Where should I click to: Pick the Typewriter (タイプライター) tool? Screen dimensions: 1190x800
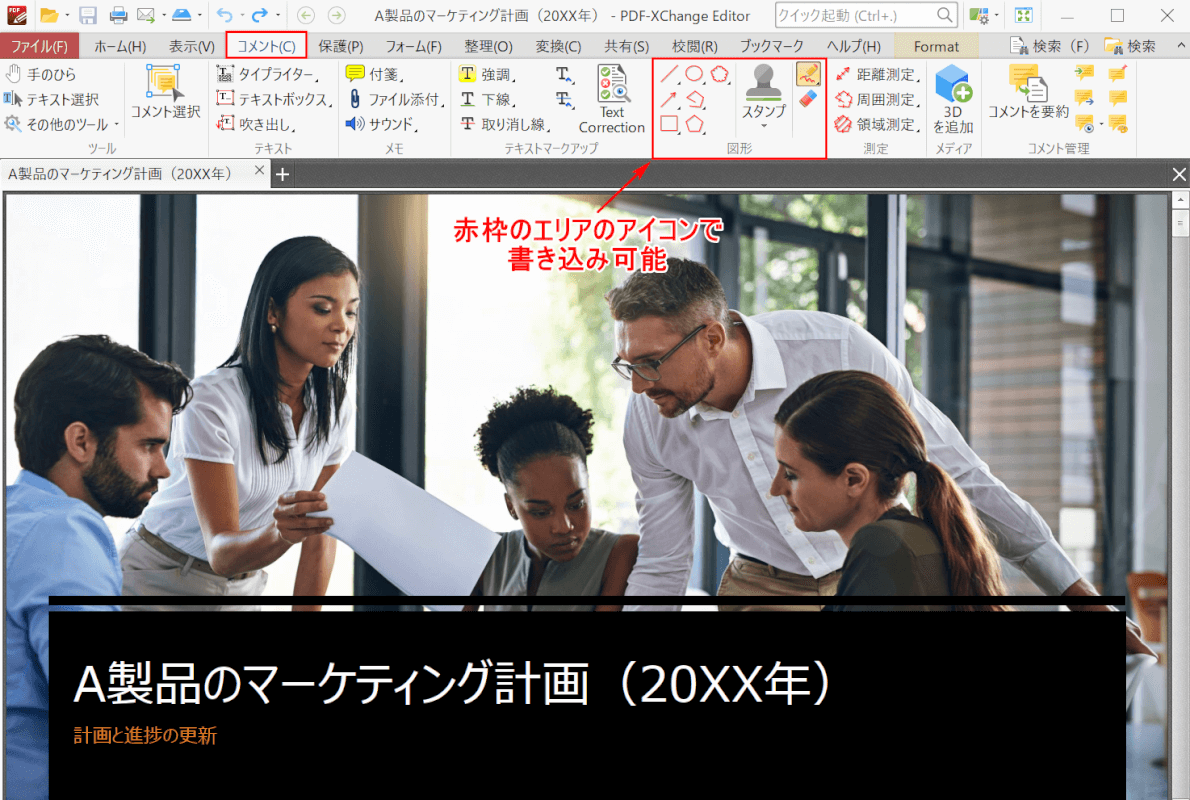click(267, 74)
